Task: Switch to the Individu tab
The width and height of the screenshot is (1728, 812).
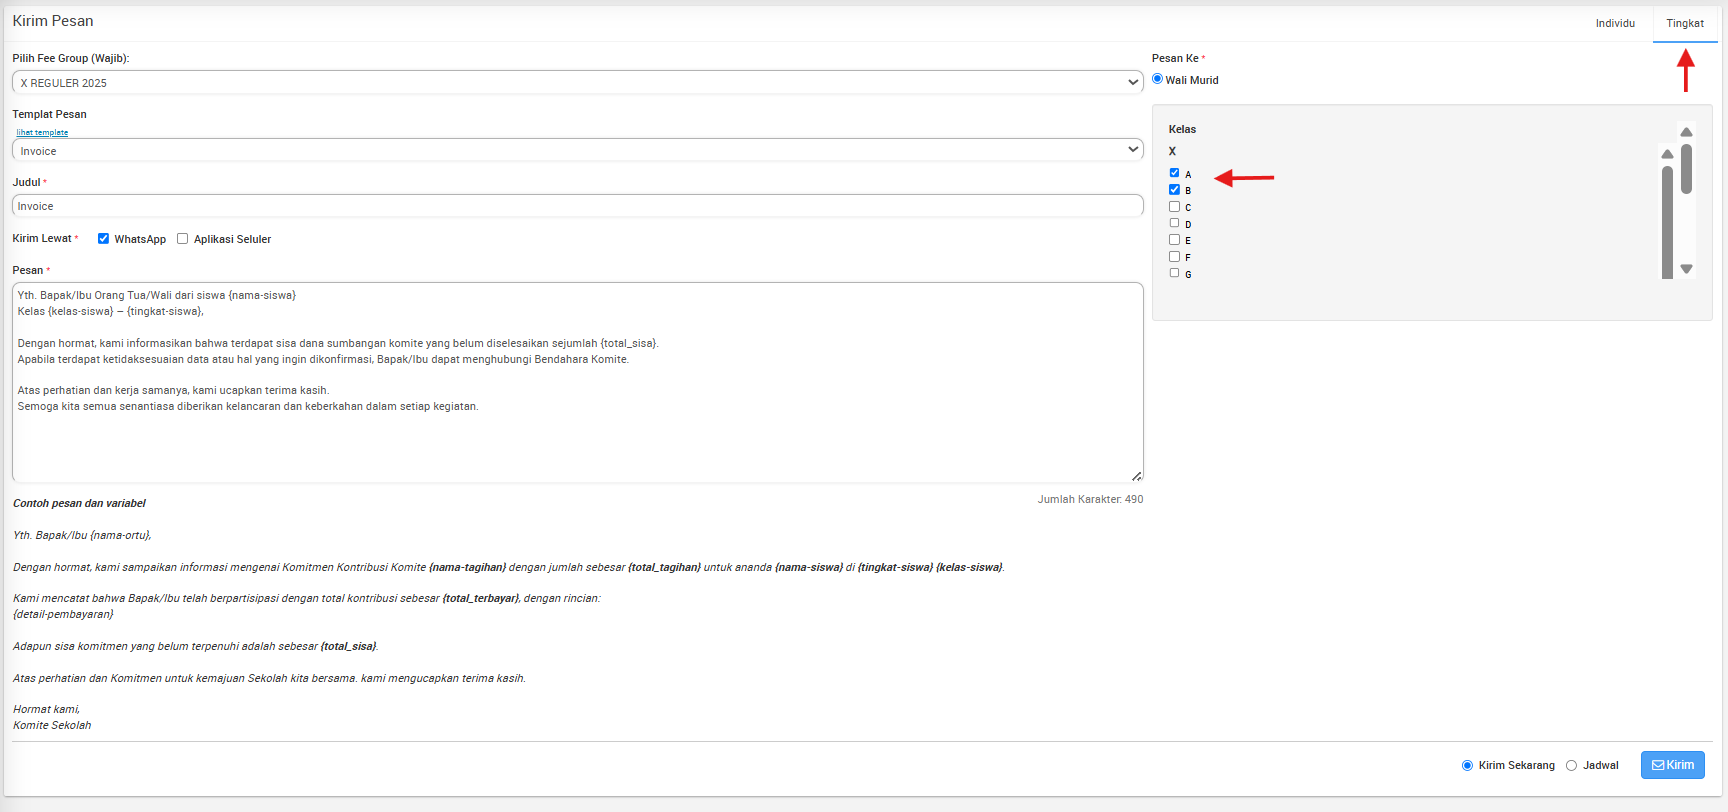Action: [1615, 23]
